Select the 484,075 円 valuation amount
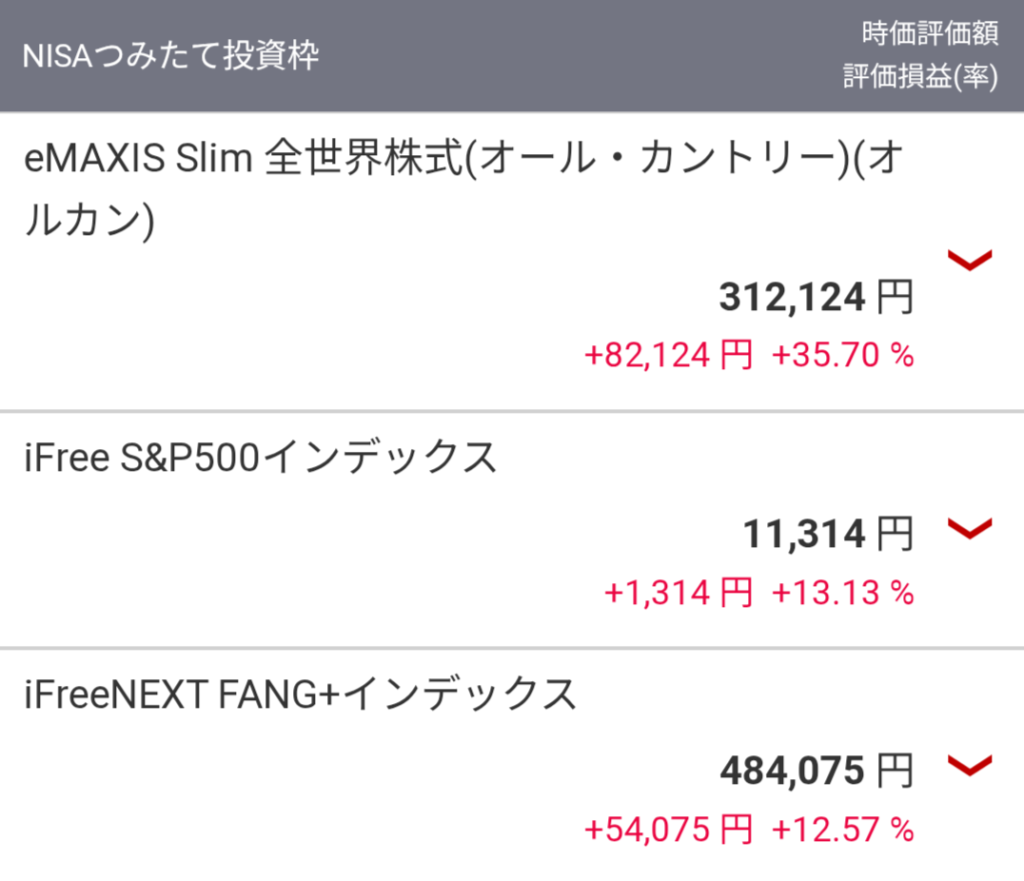 [816, 771]
